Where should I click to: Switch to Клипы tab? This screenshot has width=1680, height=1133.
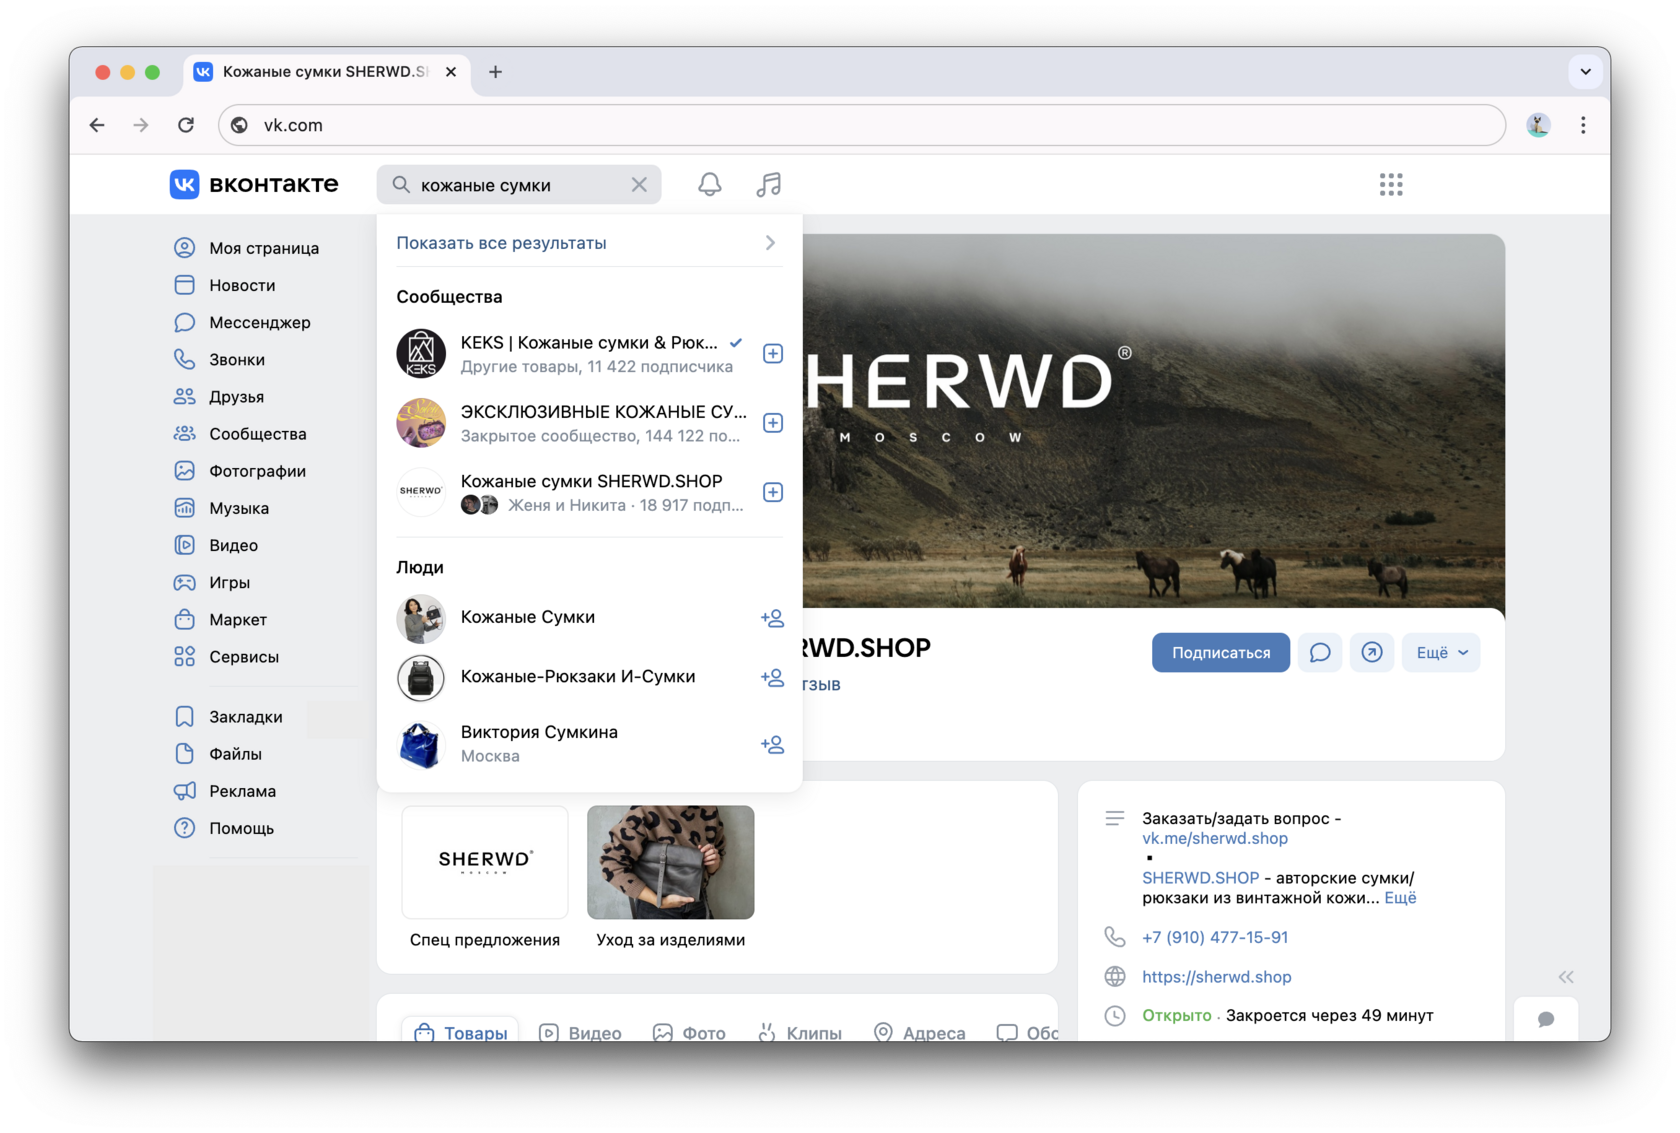tap(800, 1032)
